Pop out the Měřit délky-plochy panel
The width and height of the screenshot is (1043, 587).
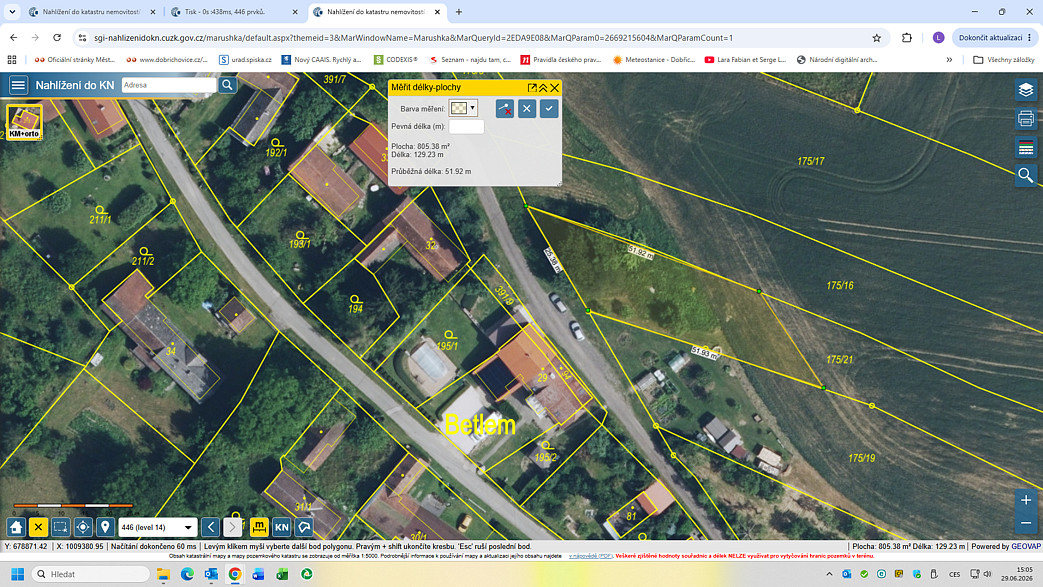click(532, 87)
